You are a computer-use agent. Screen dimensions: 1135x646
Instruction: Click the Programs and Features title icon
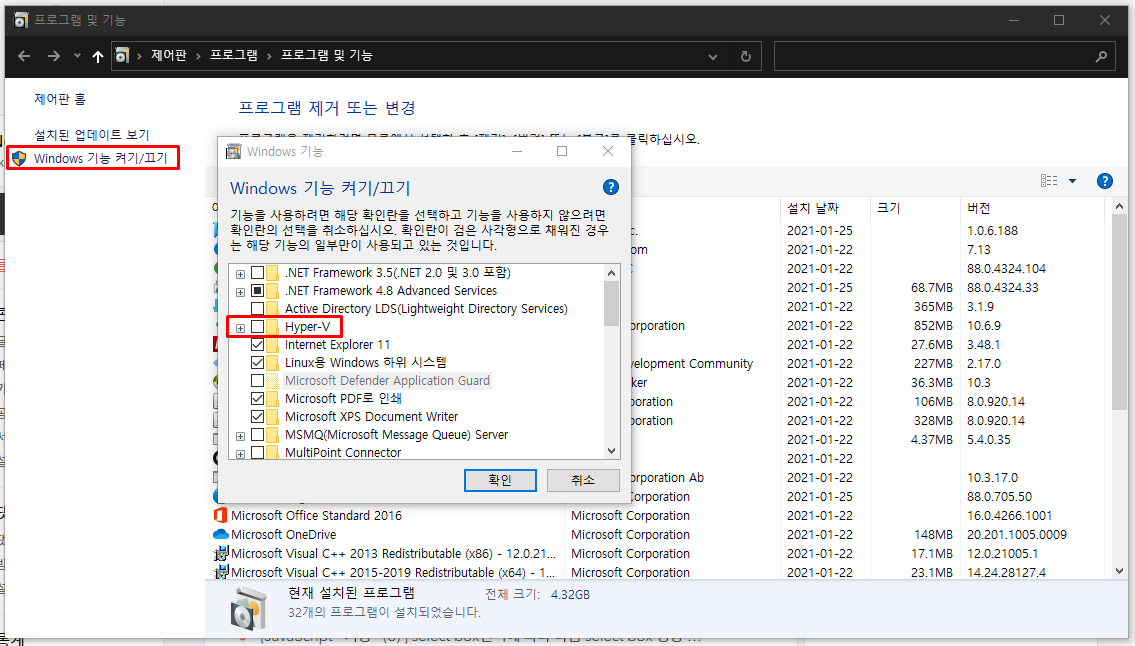coord(21,20)
